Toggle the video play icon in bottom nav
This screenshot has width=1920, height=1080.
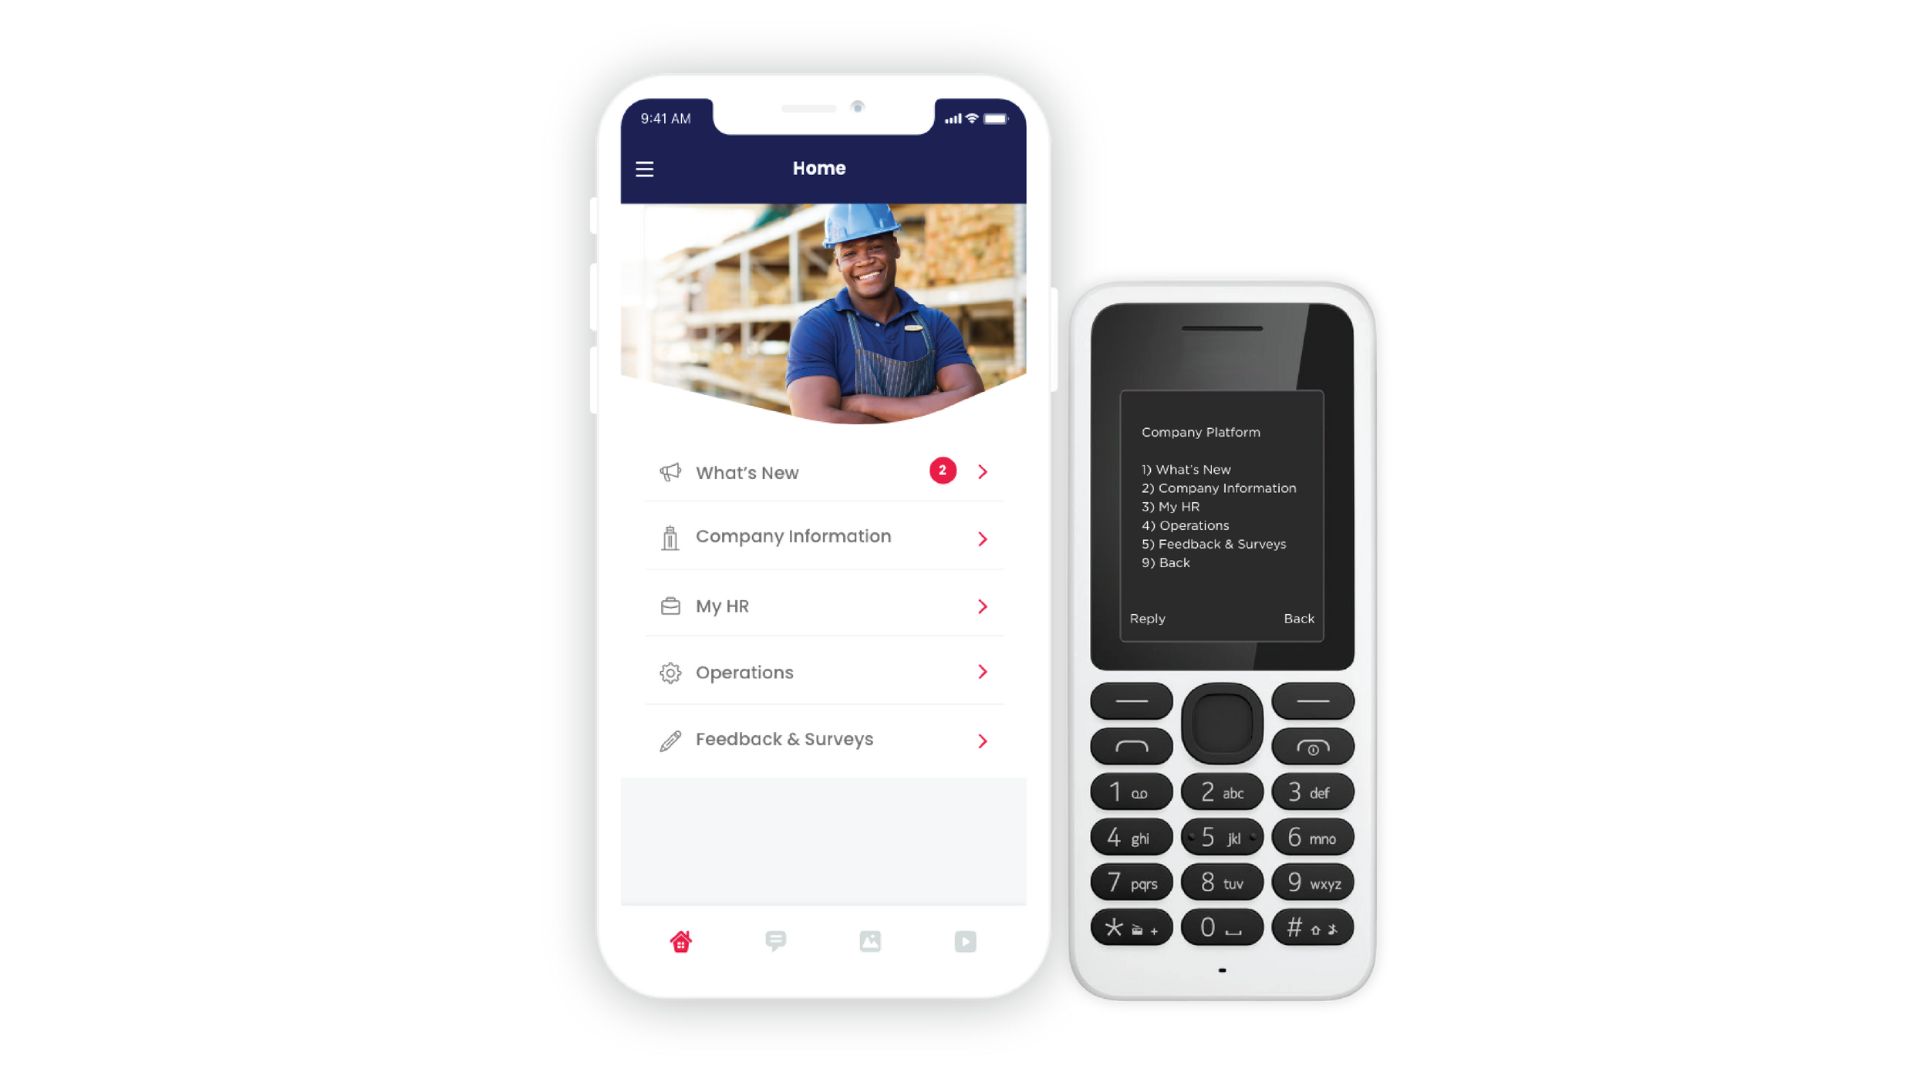[x=965, y=940]
